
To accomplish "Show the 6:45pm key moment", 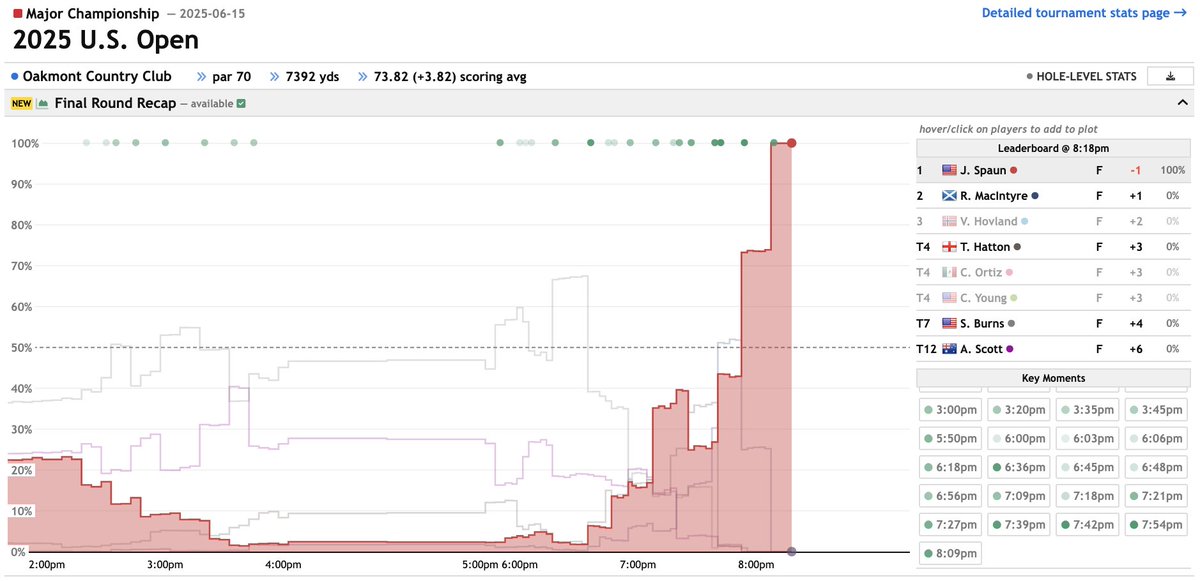I will pyautogui.click(x=1088, y=468).
